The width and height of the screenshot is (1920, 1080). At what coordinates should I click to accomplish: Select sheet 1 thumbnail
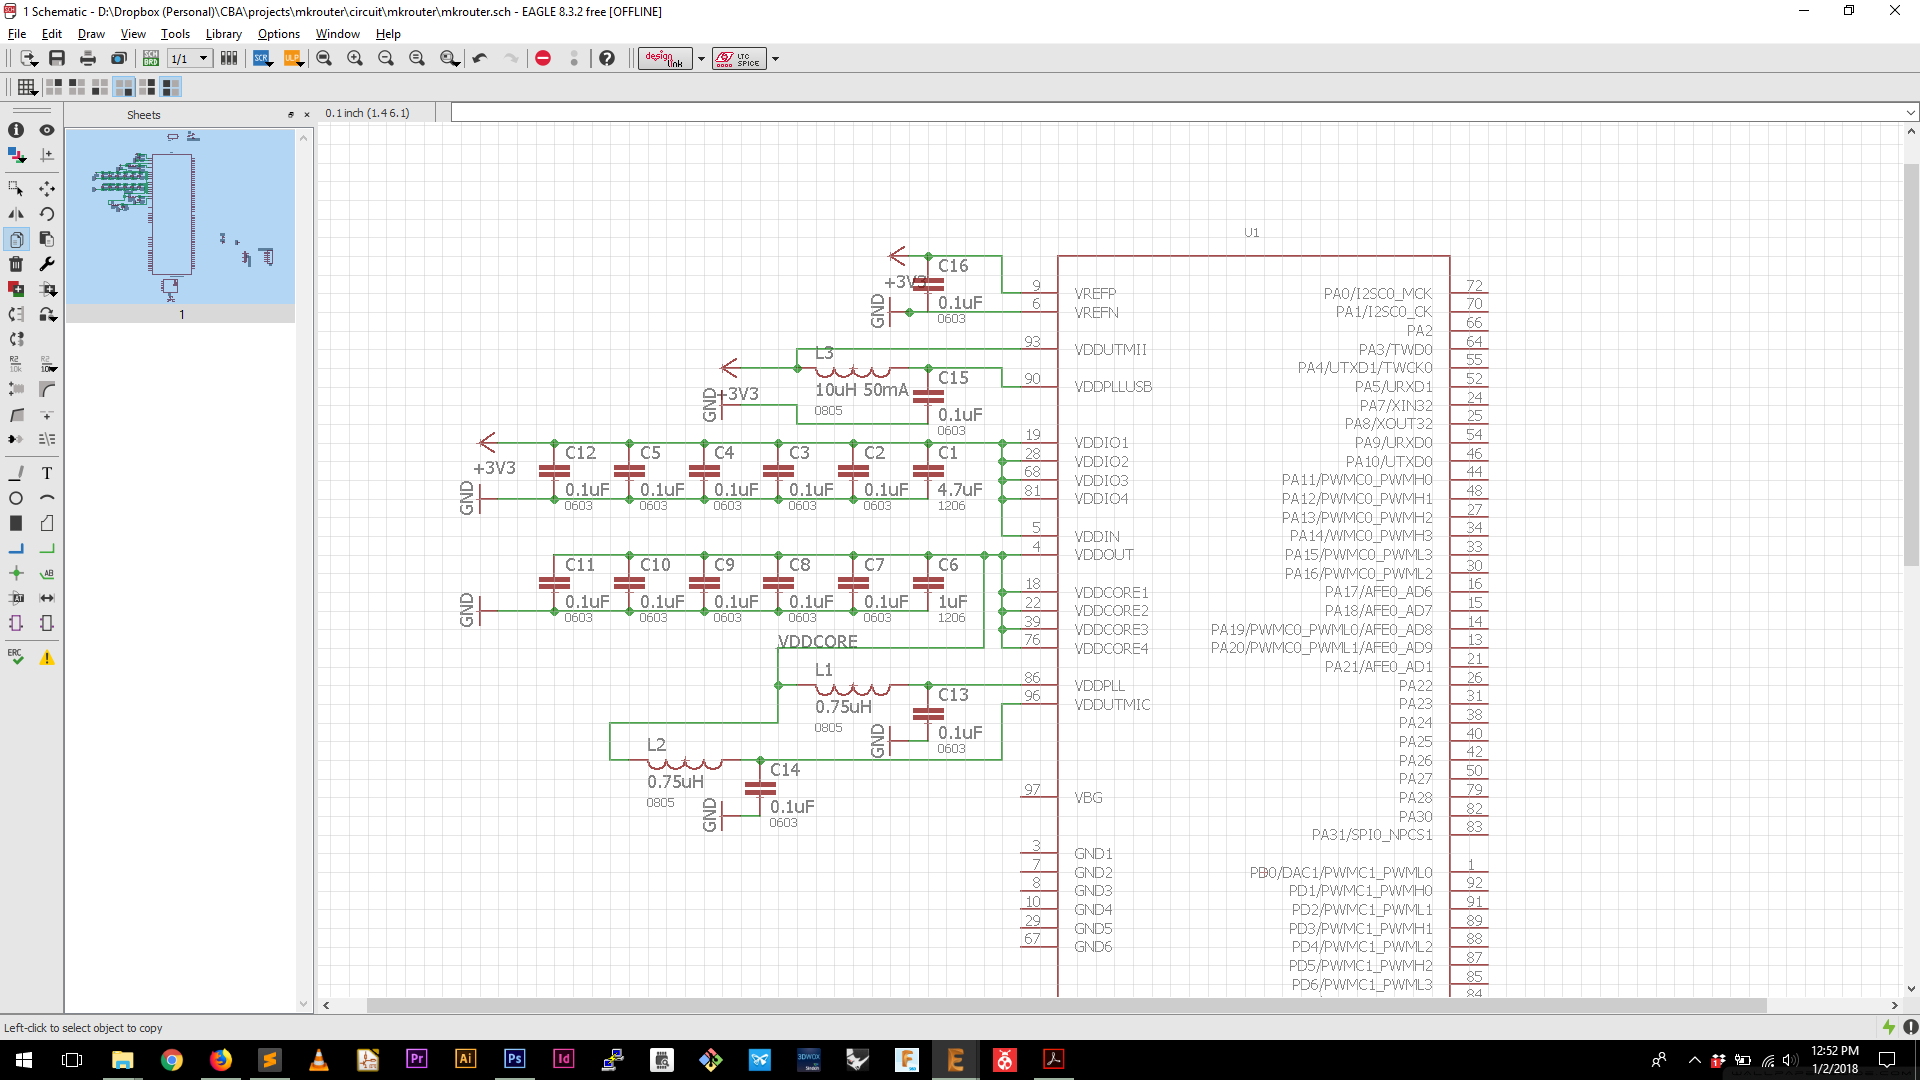[181, 225]
